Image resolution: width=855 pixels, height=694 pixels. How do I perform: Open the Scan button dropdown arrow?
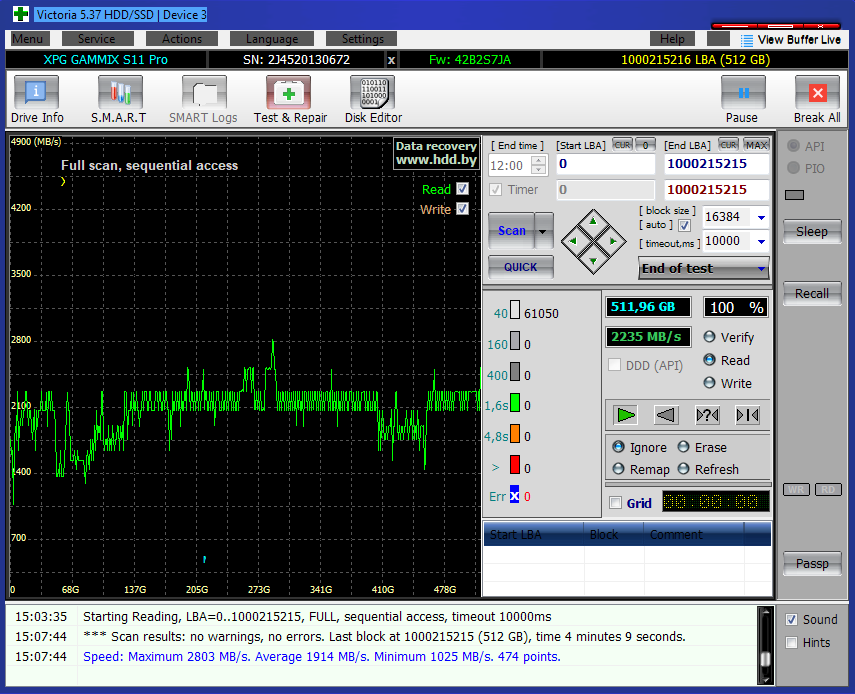pos(544,231)
